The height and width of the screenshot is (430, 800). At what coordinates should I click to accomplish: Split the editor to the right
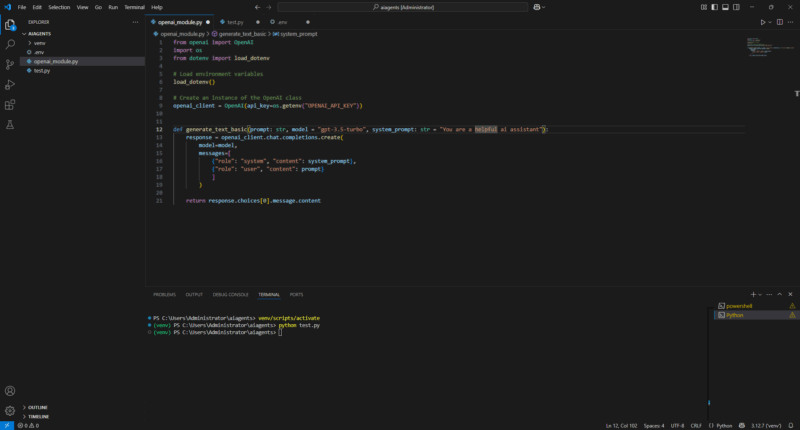(x=780, y=22)
